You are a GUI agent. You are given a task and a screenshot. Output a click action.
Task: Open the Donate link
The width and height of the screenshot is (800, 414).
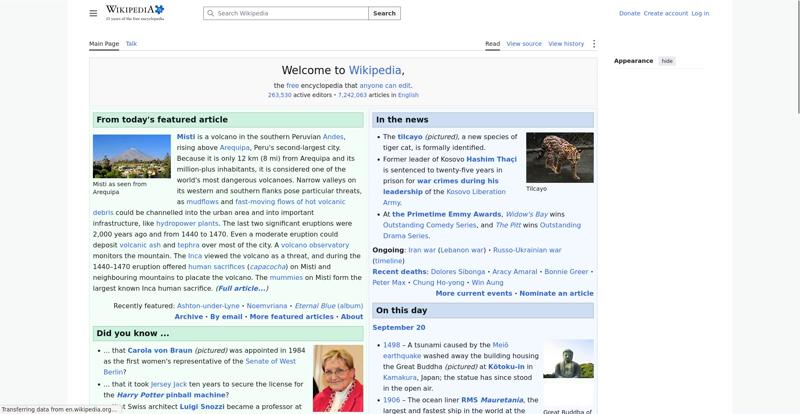point(629,13)
